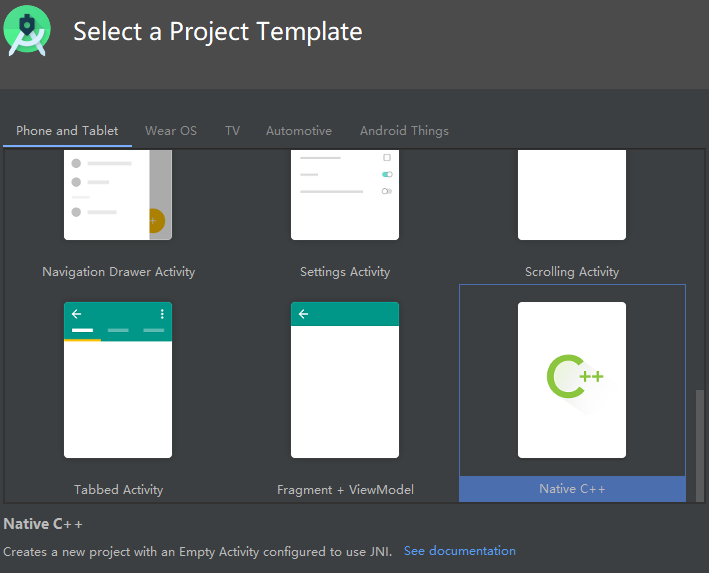Image resolution: width=709 pixels, height=573 pixels.
Task: Click the checkbox in Settings Activity preview
Action: tap(387, 158)
